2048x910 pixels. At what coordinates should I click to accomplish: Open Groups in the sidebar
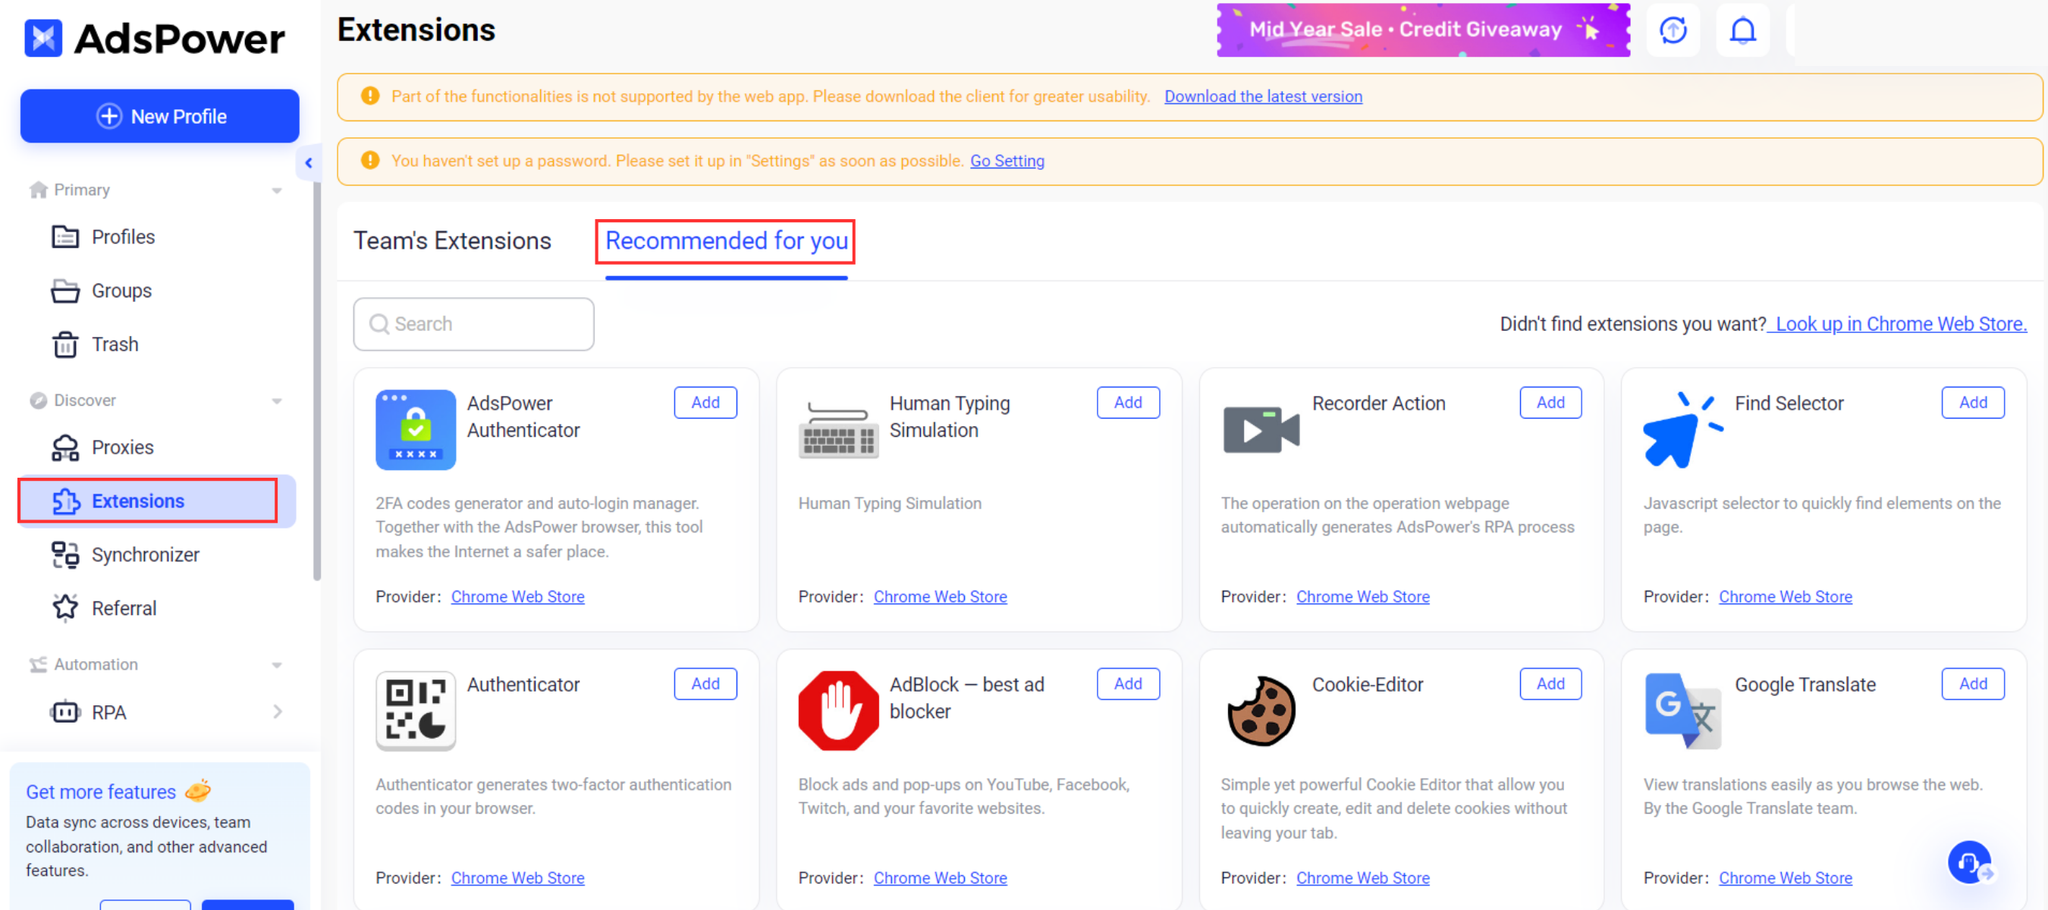122,291
